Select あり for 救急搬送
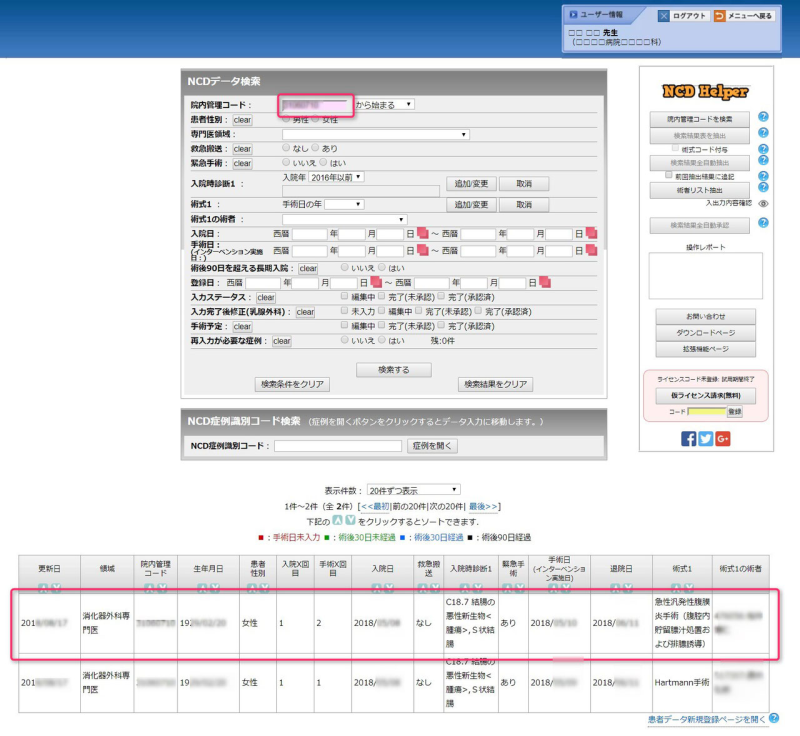 (x=315, y=147)
